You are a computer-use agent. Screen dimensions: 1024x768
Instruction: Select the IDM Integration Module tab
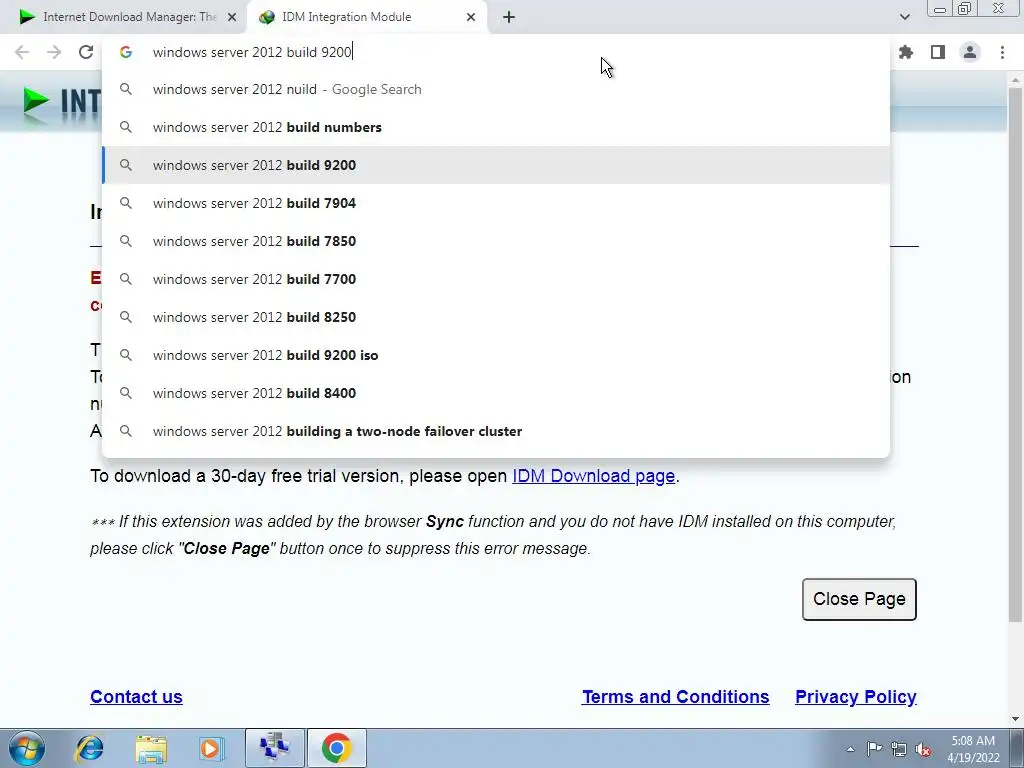coord(367,17)
